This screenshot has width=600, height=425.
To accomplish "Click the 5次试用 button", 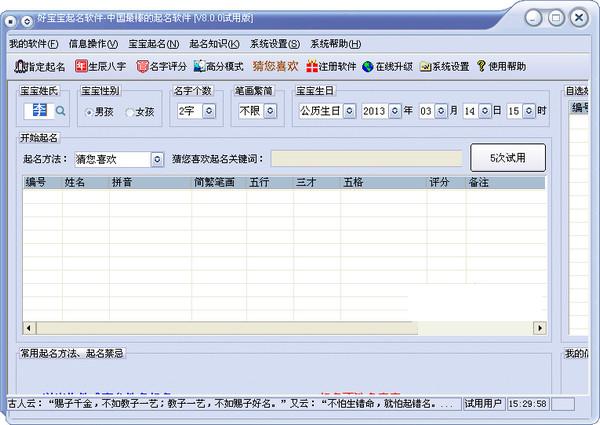I will click(508, 158).
